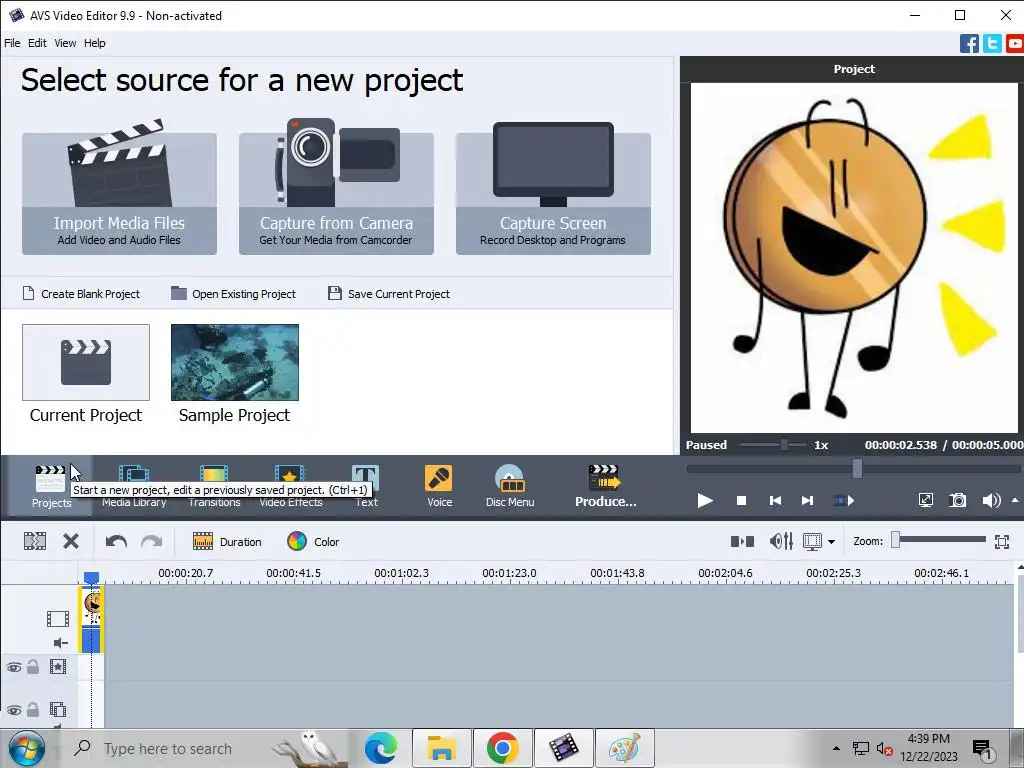Click Import Media Files tile
The image size is (1024, 768).
tap(120, 193)
